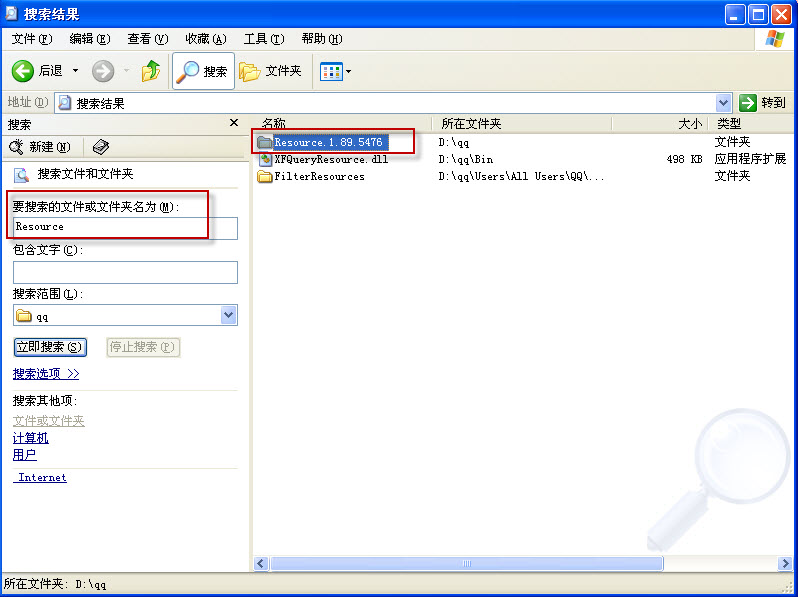Image resolution: width=798 pixels, height=597 pixels.
Task: Open the 搜索选项 >> link
Action: click(x=46, y=374)
